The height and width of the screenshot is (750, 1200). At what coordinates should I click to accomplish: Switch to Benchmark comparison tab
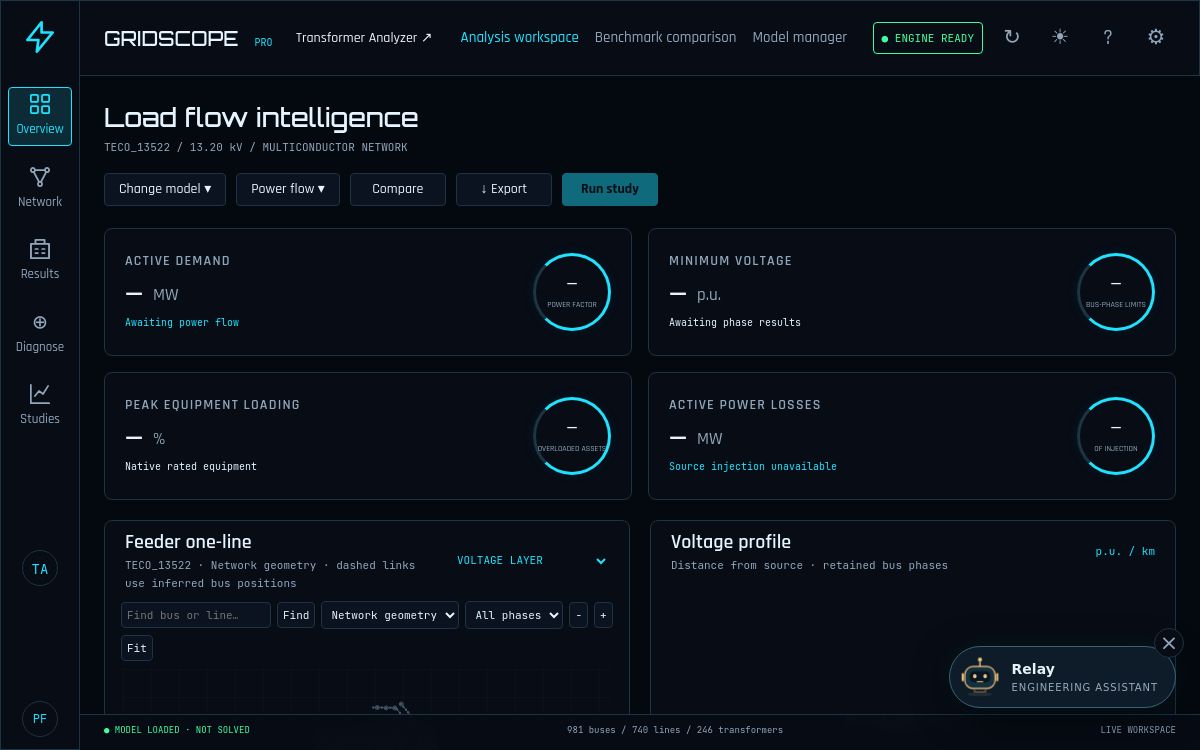(x=665, y=38)
